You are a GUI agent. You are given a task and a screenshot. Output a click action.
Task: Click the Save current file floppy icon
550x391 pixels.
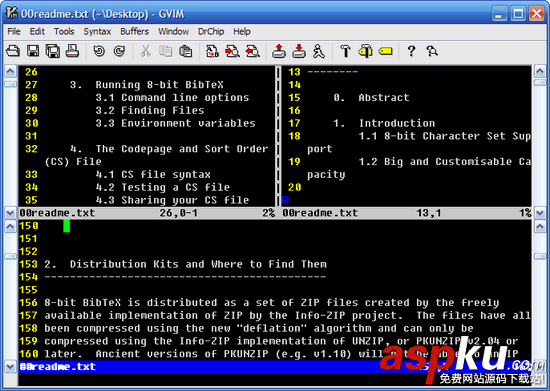(33, 51)
